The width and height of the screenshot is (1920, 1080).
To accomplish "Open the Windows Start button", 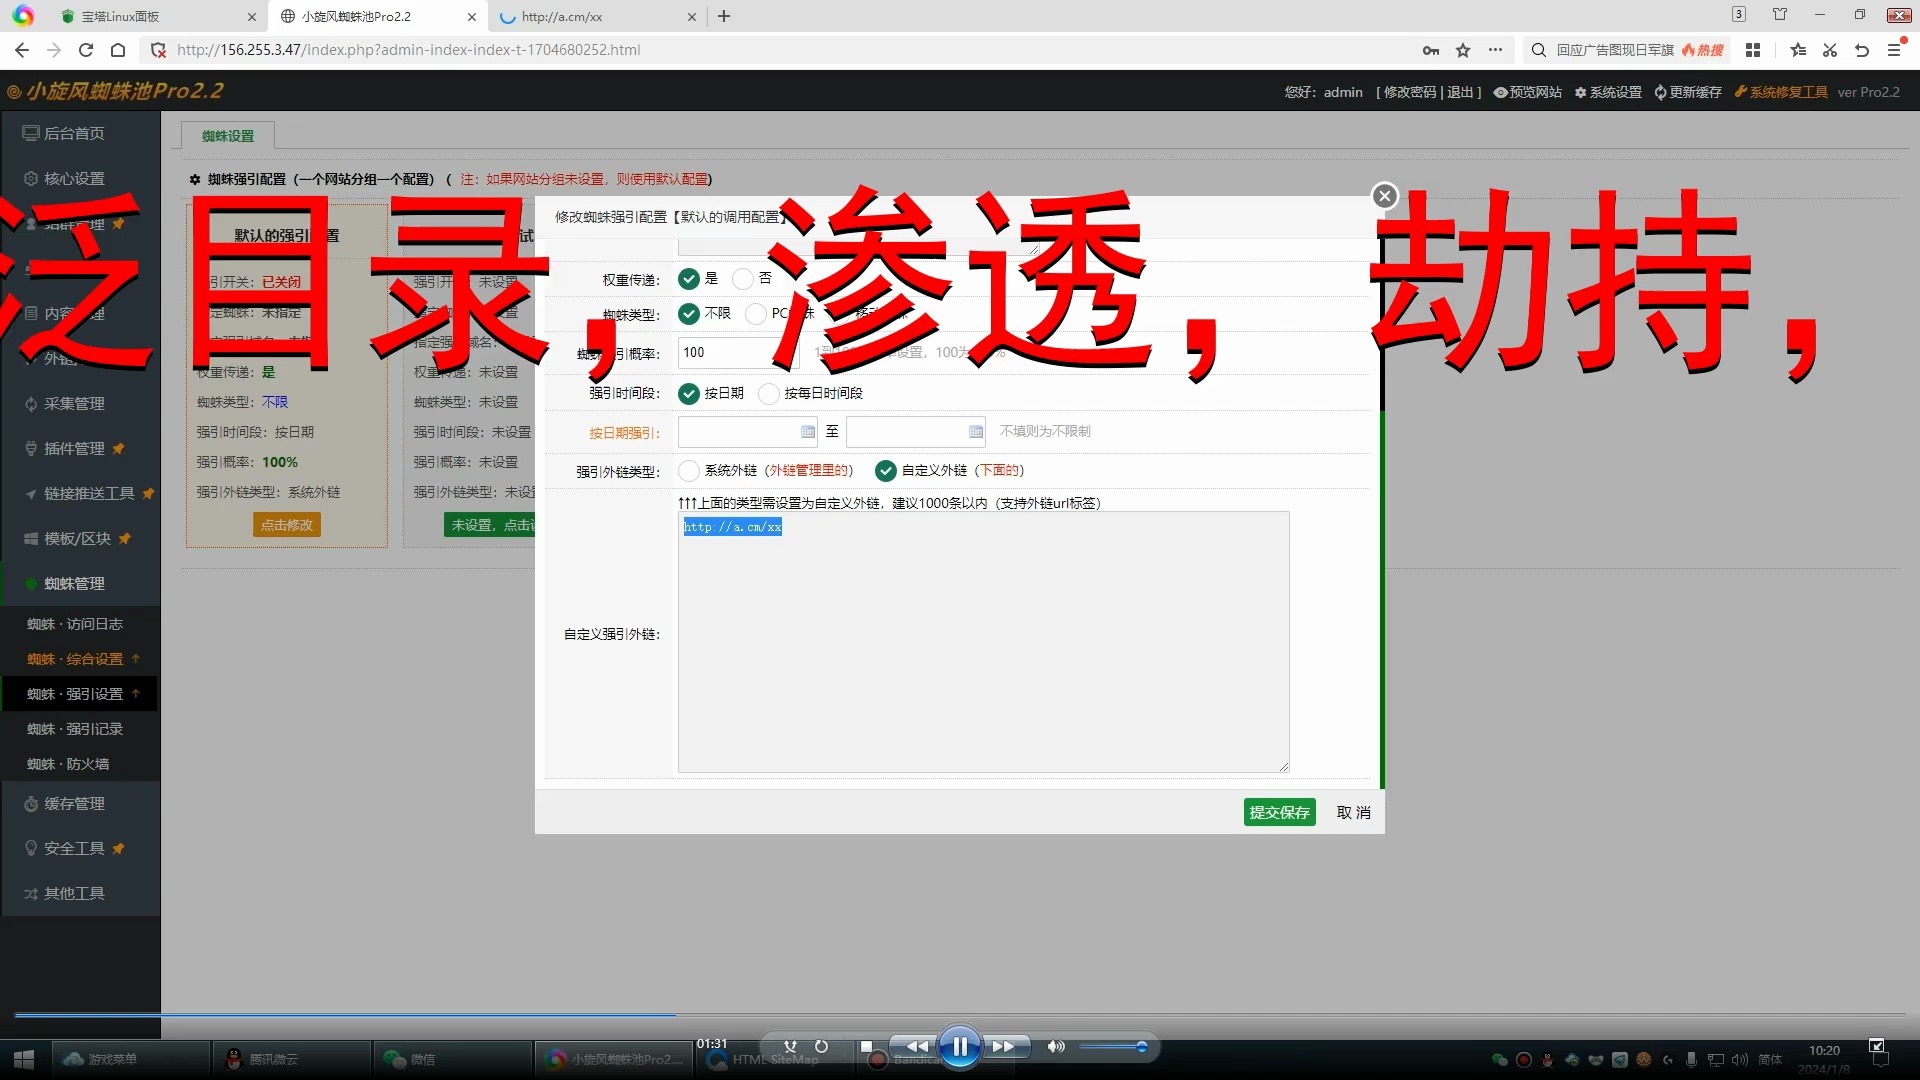I will click(24, 1059).
